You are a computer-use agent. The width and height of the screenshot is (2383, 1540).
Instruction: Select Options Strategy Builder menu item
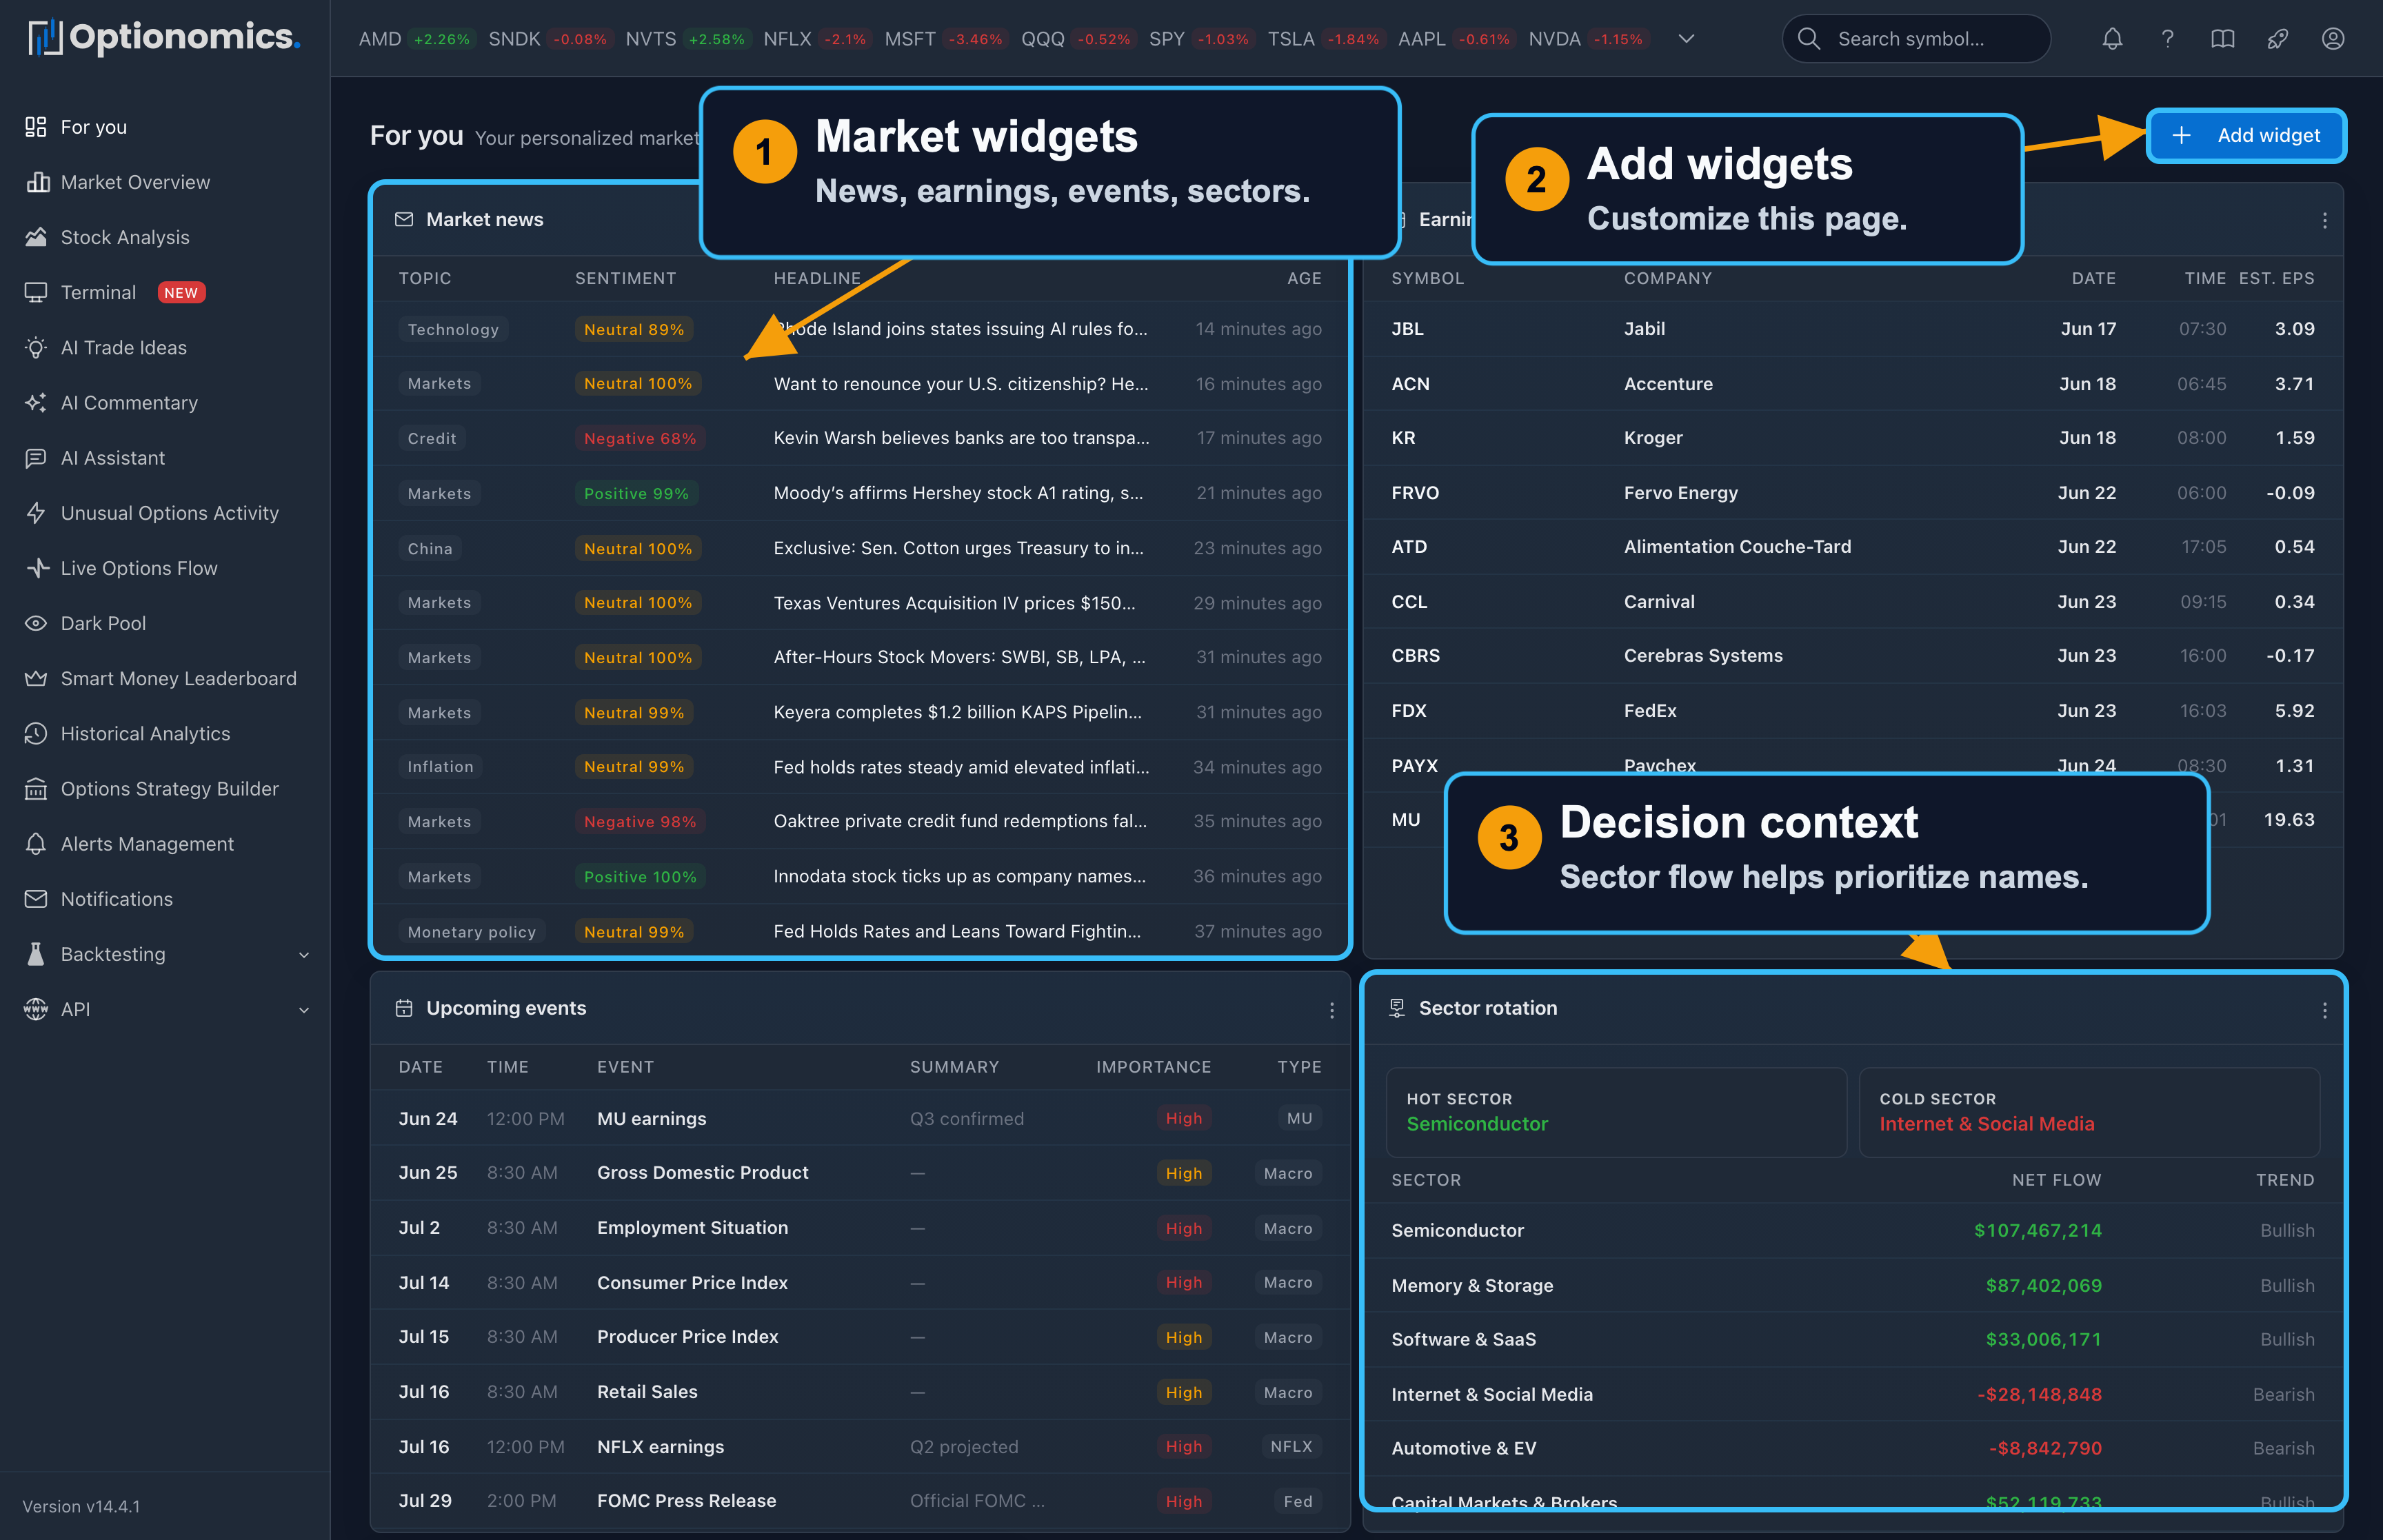click(170, 789)
